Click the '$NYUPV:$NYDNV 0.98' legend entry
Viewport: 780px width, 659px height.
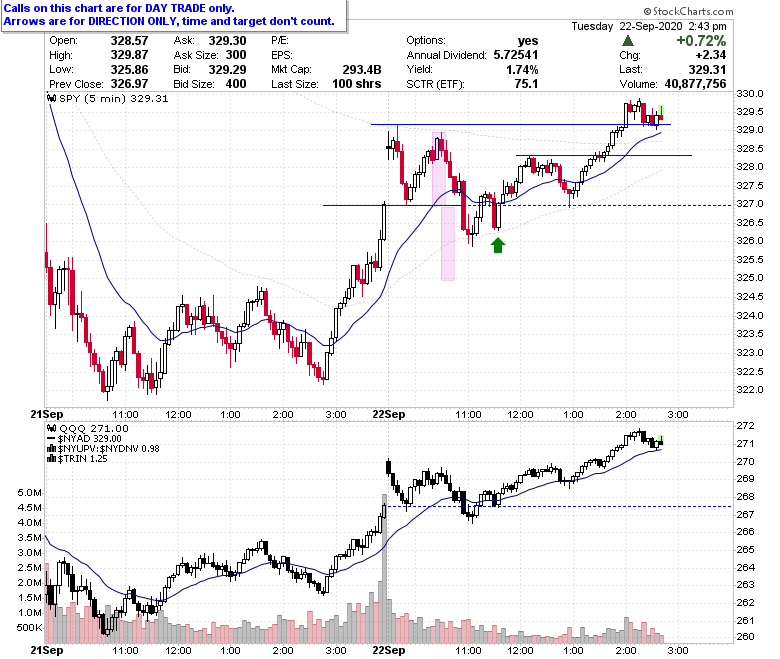108,449
